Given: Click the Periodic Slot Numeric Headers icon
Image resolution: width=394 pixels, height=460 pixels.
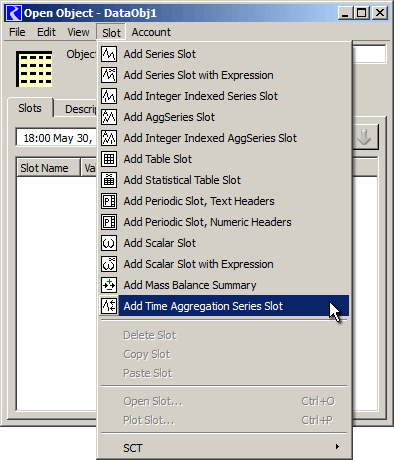Looking at the screenshot, I should pyautogui.click(x=109, y=222).
